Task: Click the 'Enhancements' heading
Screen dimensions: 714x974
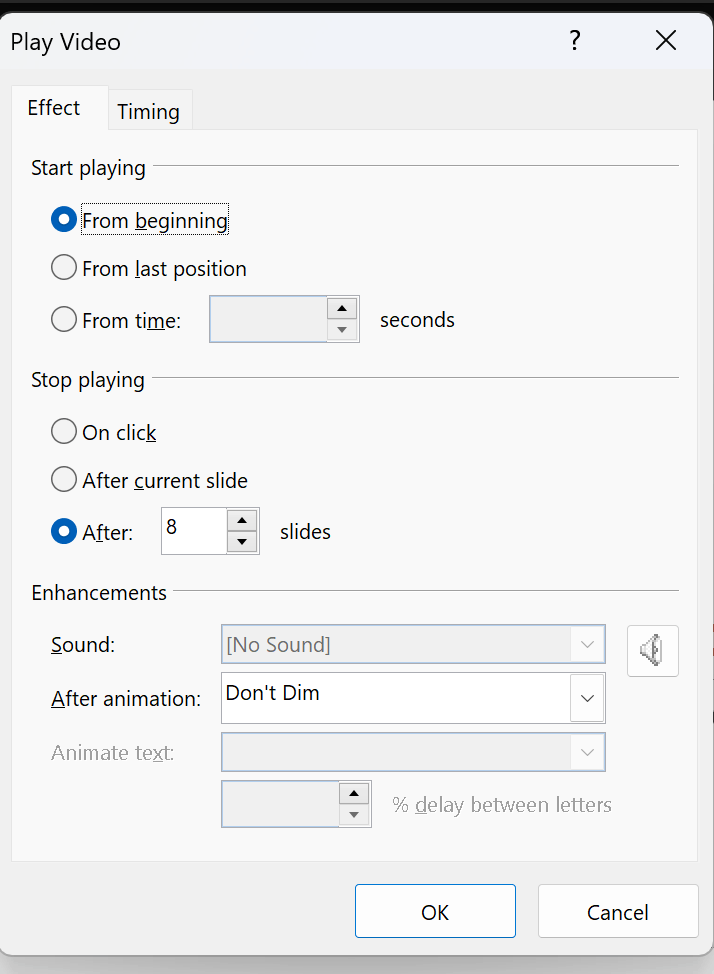Action: point(99,593)
